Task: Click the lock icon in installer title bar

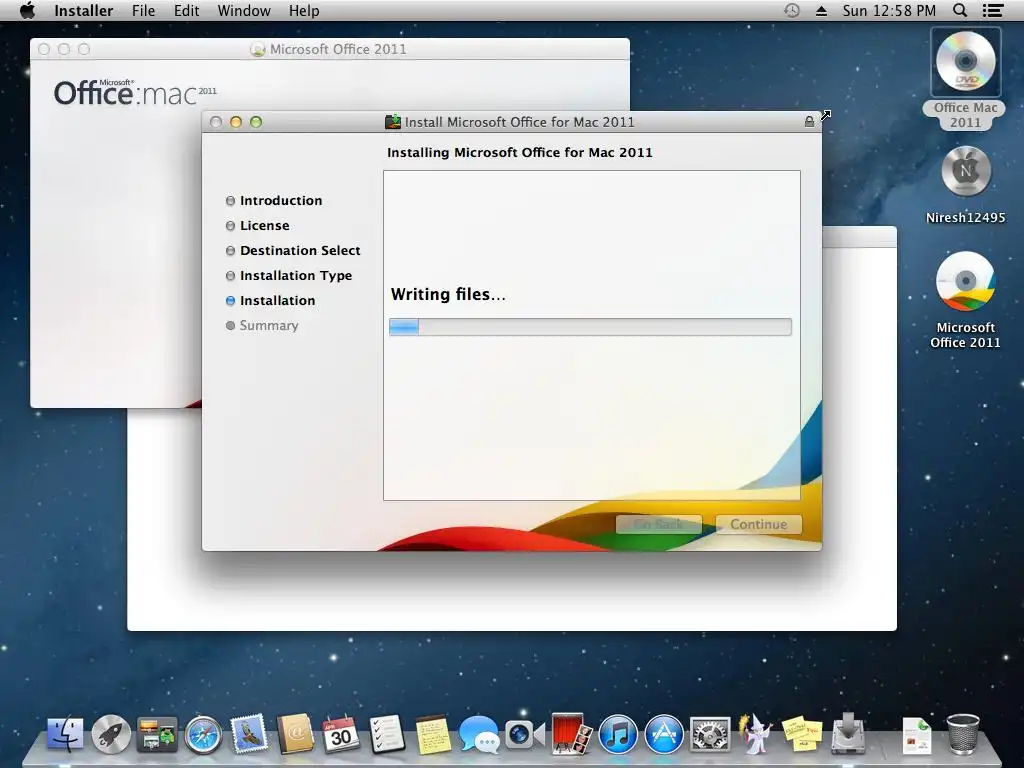Action: [809, 121]
